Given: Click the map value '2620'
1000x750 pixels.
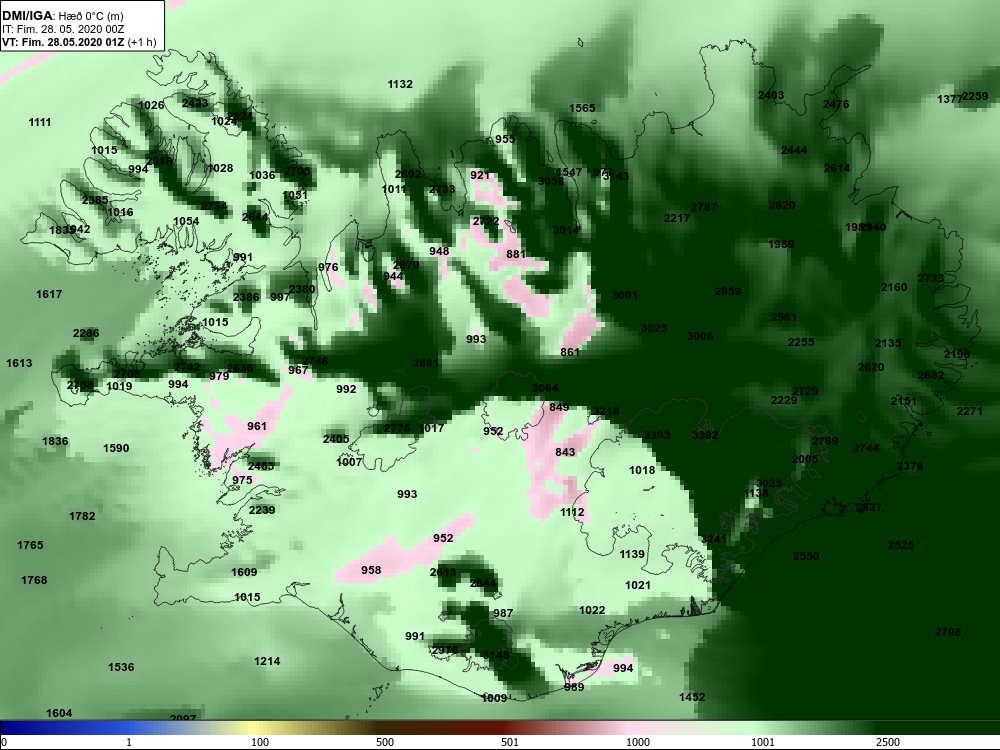Looking at the screenshot, I should pos(871,367).
